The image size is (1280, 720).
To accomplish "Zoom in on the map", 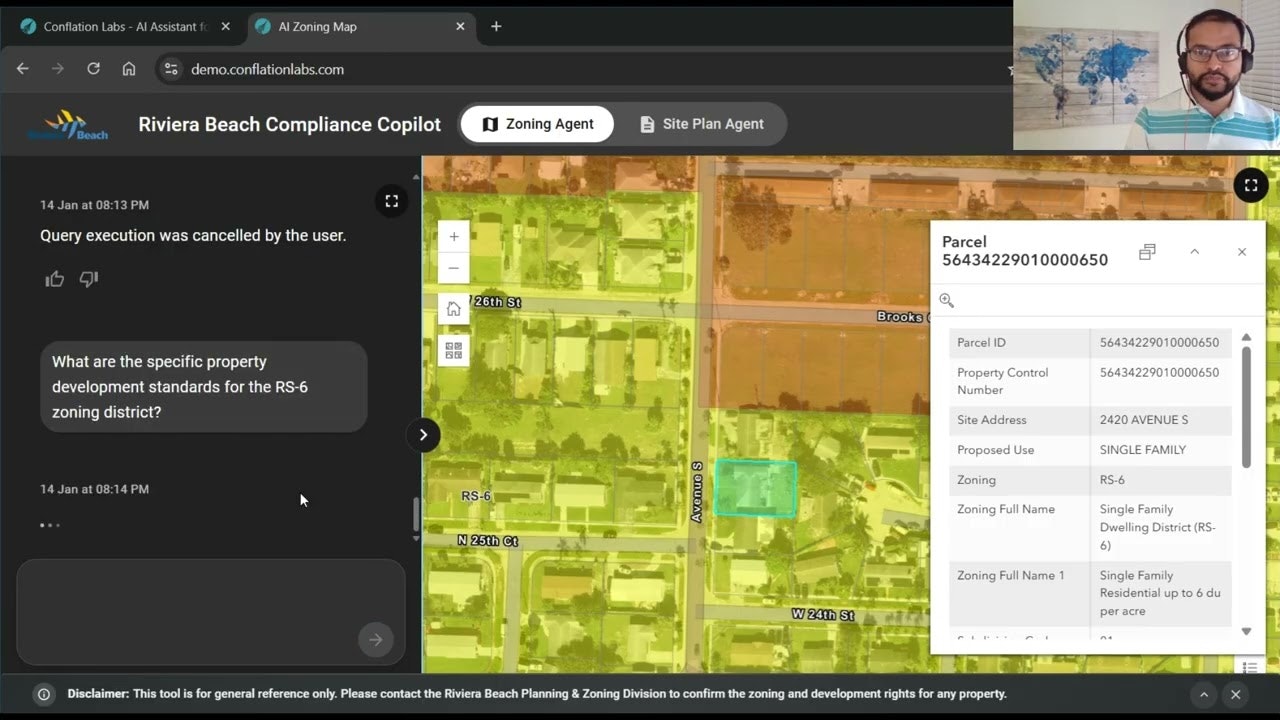I will point(454,237).
